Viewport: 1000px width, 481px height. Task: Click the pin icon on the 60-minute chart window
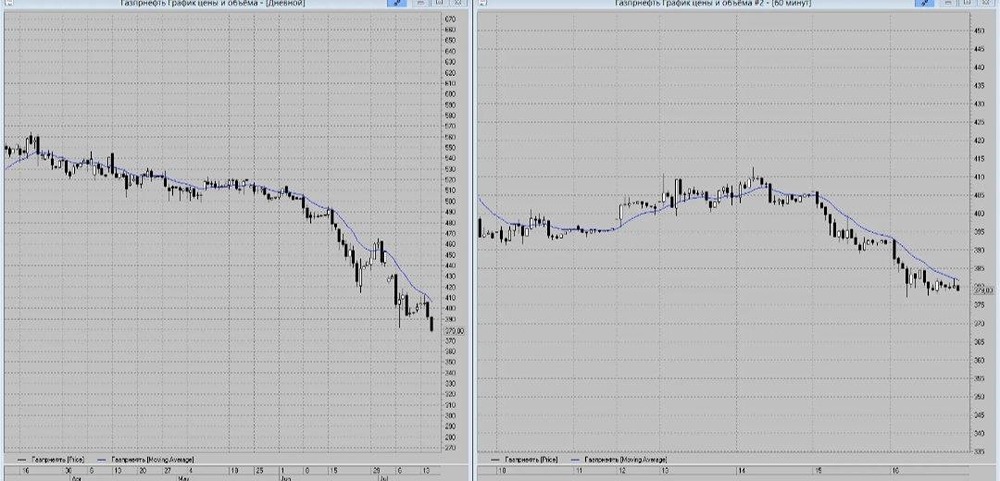pos(925,3)
